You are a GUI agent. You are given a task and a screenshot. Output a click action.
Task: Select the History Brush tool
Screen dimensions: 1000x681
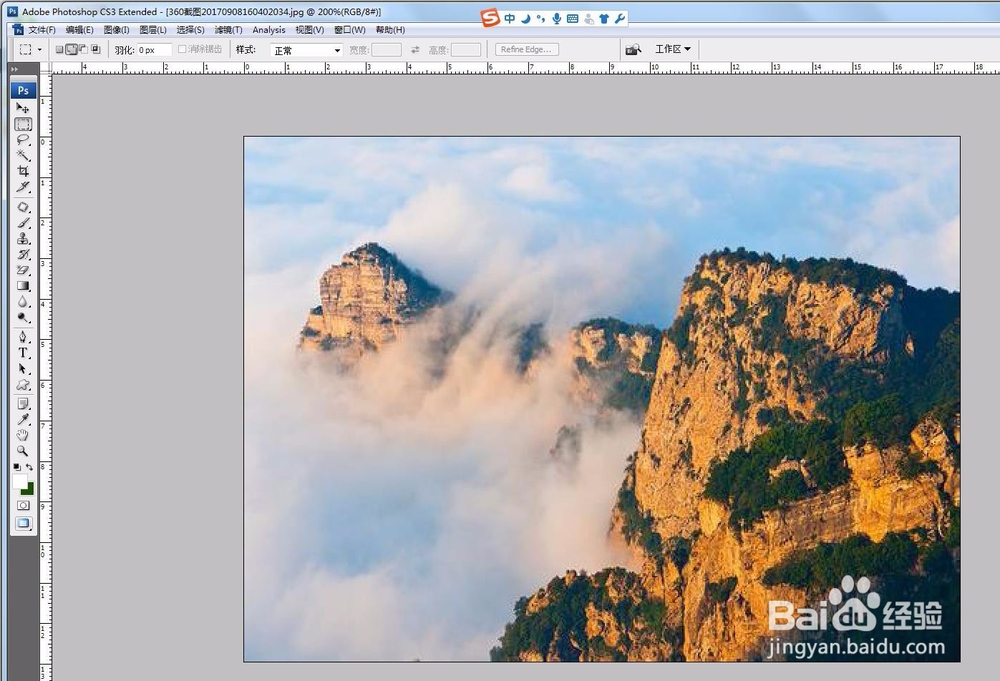(23, 254)
